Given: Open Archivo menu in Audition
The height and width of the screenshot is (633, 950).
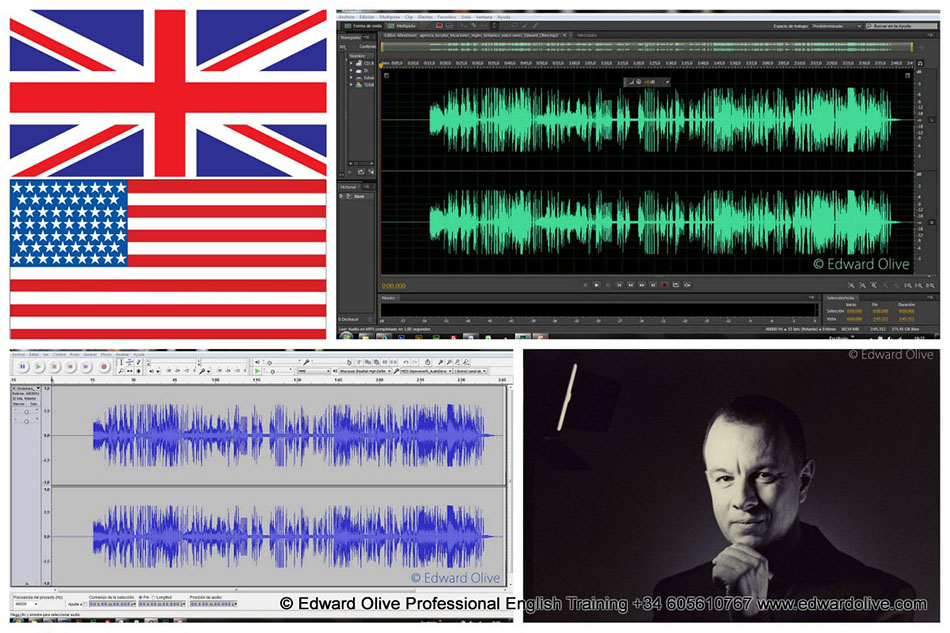Looking at the screenshot, I should tap(347, 17).
